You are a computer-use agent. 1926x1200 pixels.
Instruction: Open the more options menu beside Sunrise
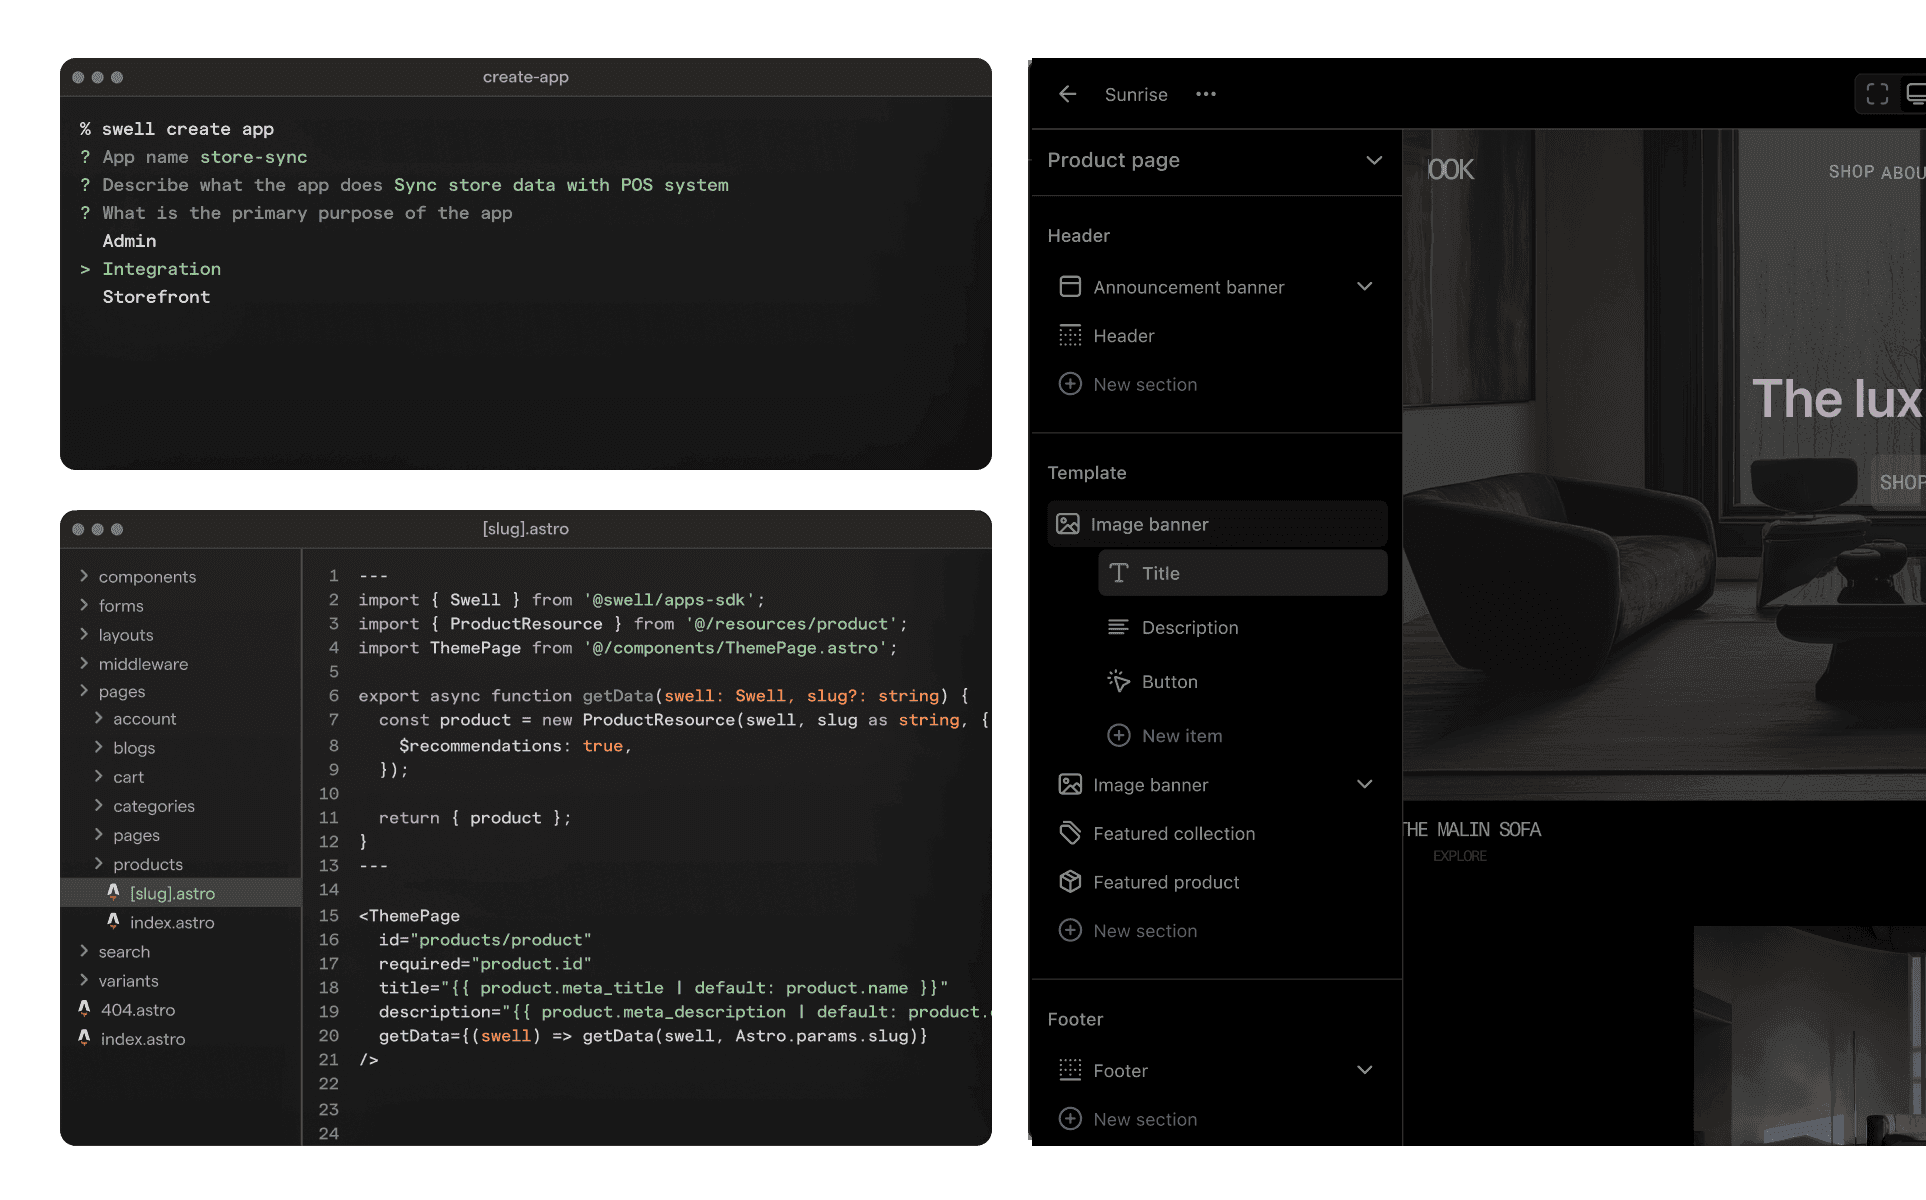point(1205,94)
